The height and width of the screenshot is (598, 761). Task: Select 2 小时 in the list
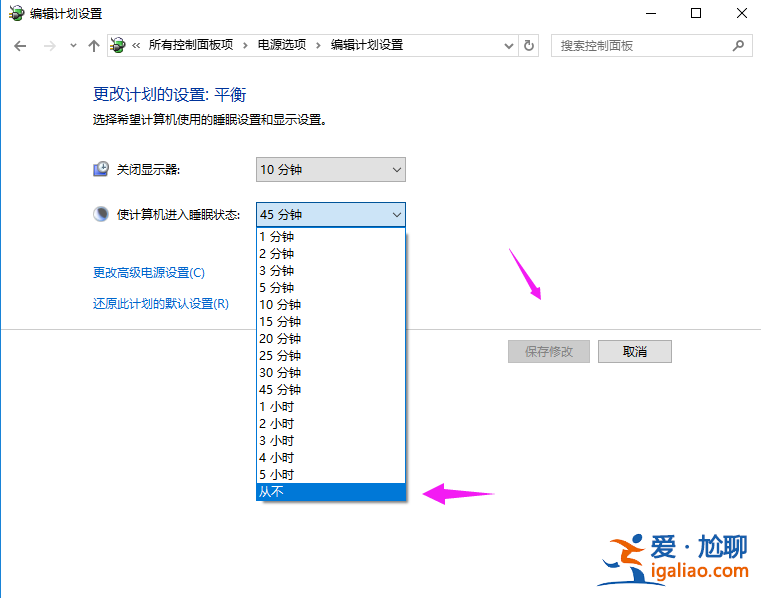pos(331,423)
